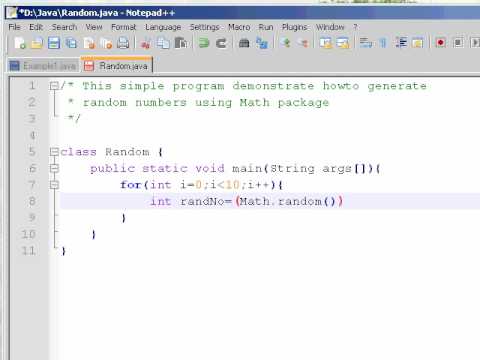480x360 pixels.
Task: Click the Cut scissors icon
Action: [x=146, y=43]
